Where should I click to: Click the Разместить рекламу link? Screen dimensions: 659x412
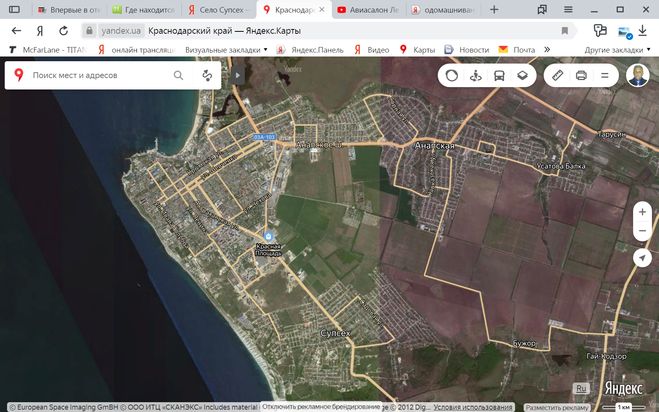[558, 407]
